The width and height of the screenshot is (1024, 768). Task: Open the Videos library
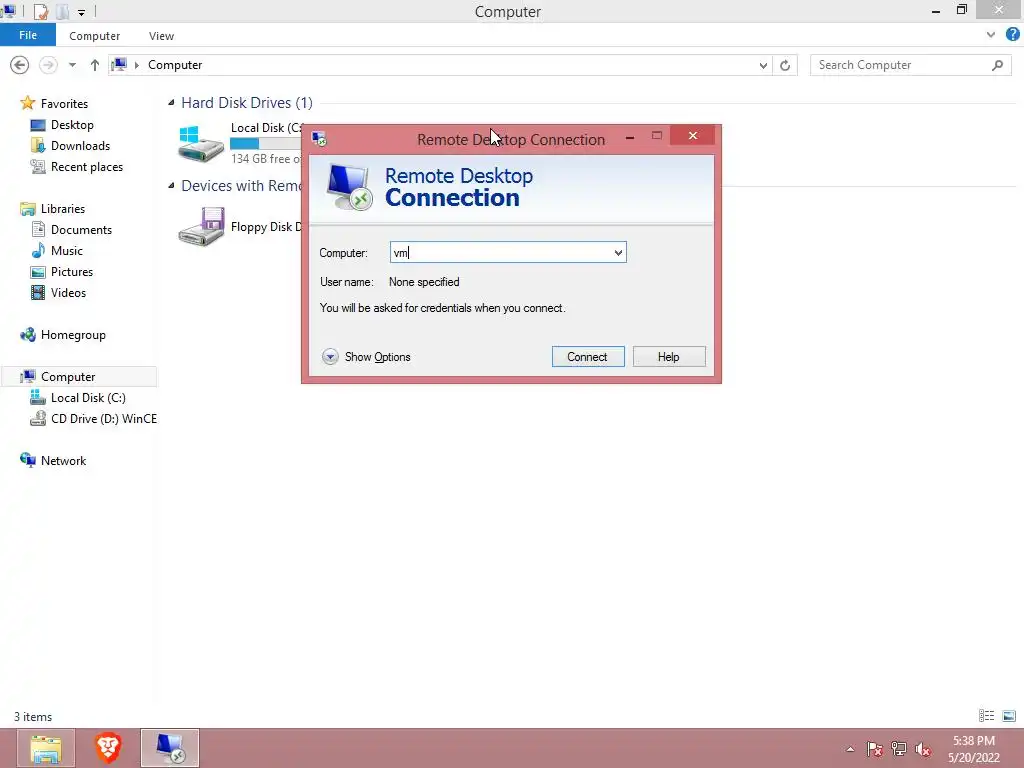click(x=68, y=293)
